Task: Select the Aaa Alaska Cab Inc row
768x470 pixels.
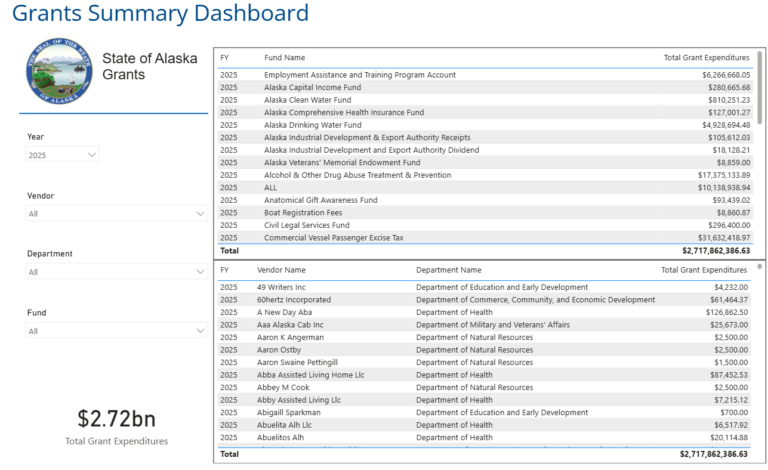Action: tap(485, 325)
